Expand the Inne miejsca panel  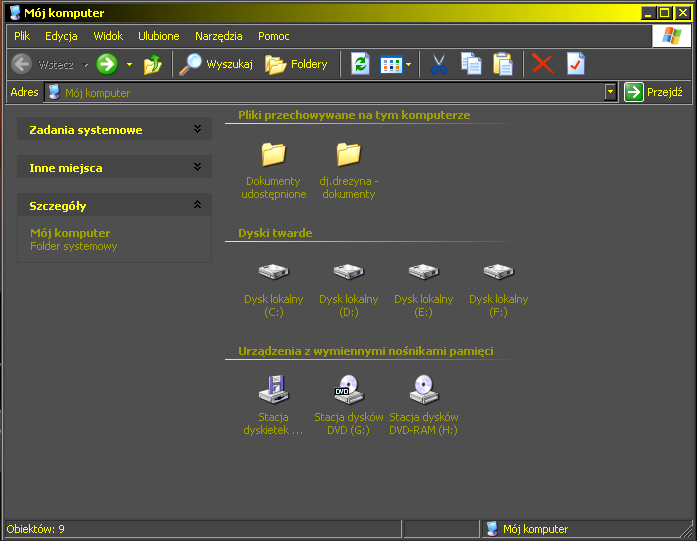click(x=197, y=167)
